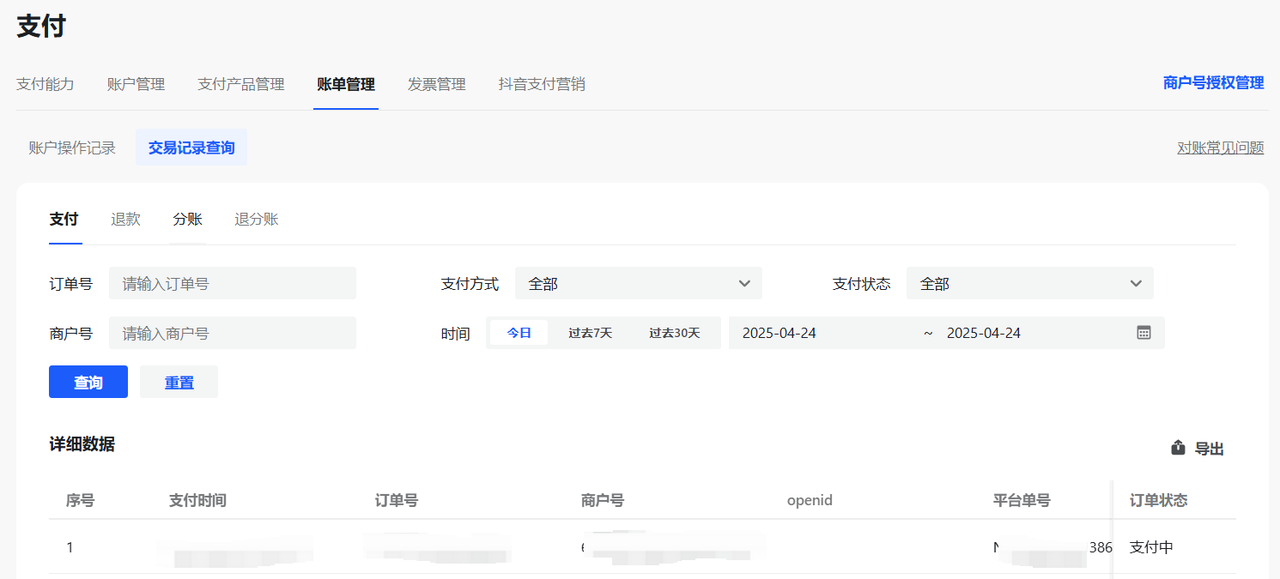
Task: Switch to the 退款 sub-tab
Action: 125,219
